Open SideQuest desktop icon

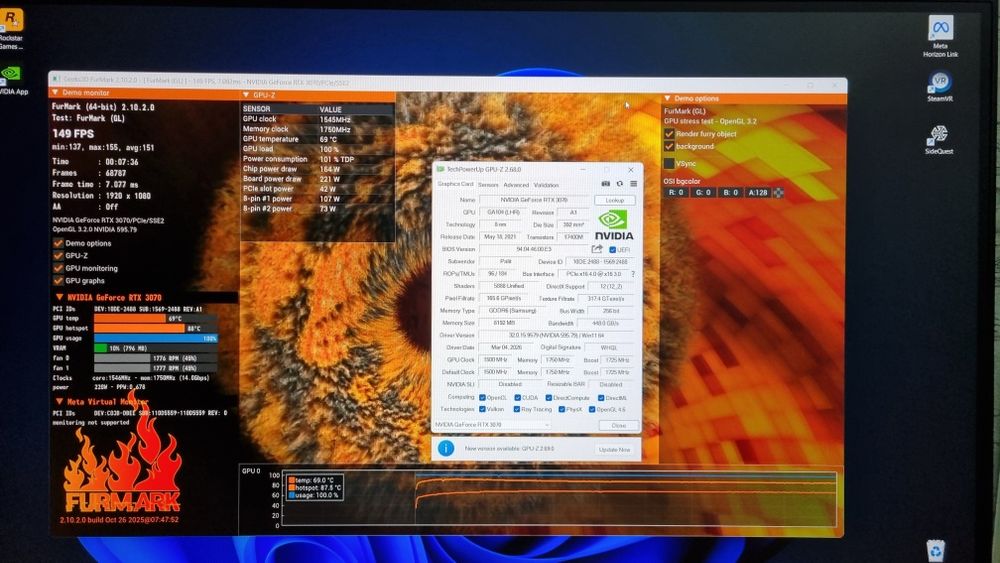pyautogui.click(x=939, y=140)
